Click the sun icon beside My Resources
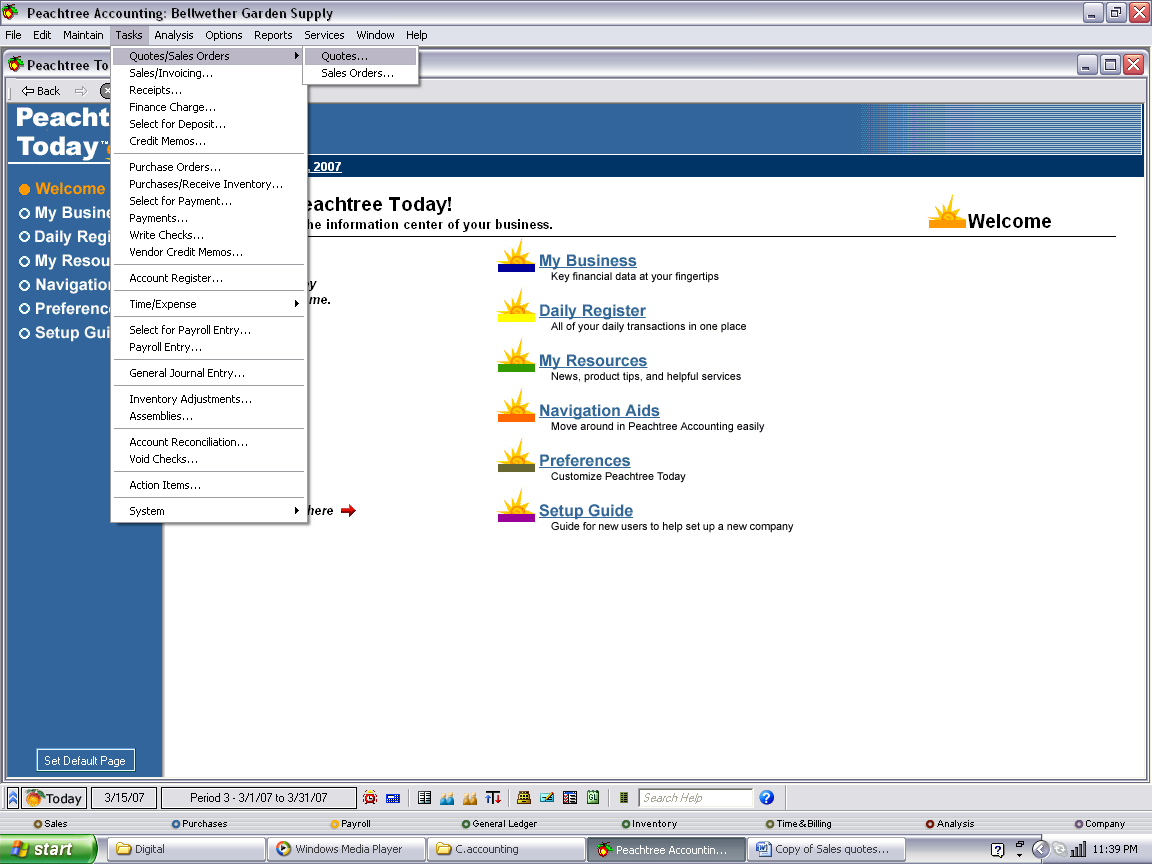The image size is (1152, 864). pyautogui.click(x=516, y=356)
